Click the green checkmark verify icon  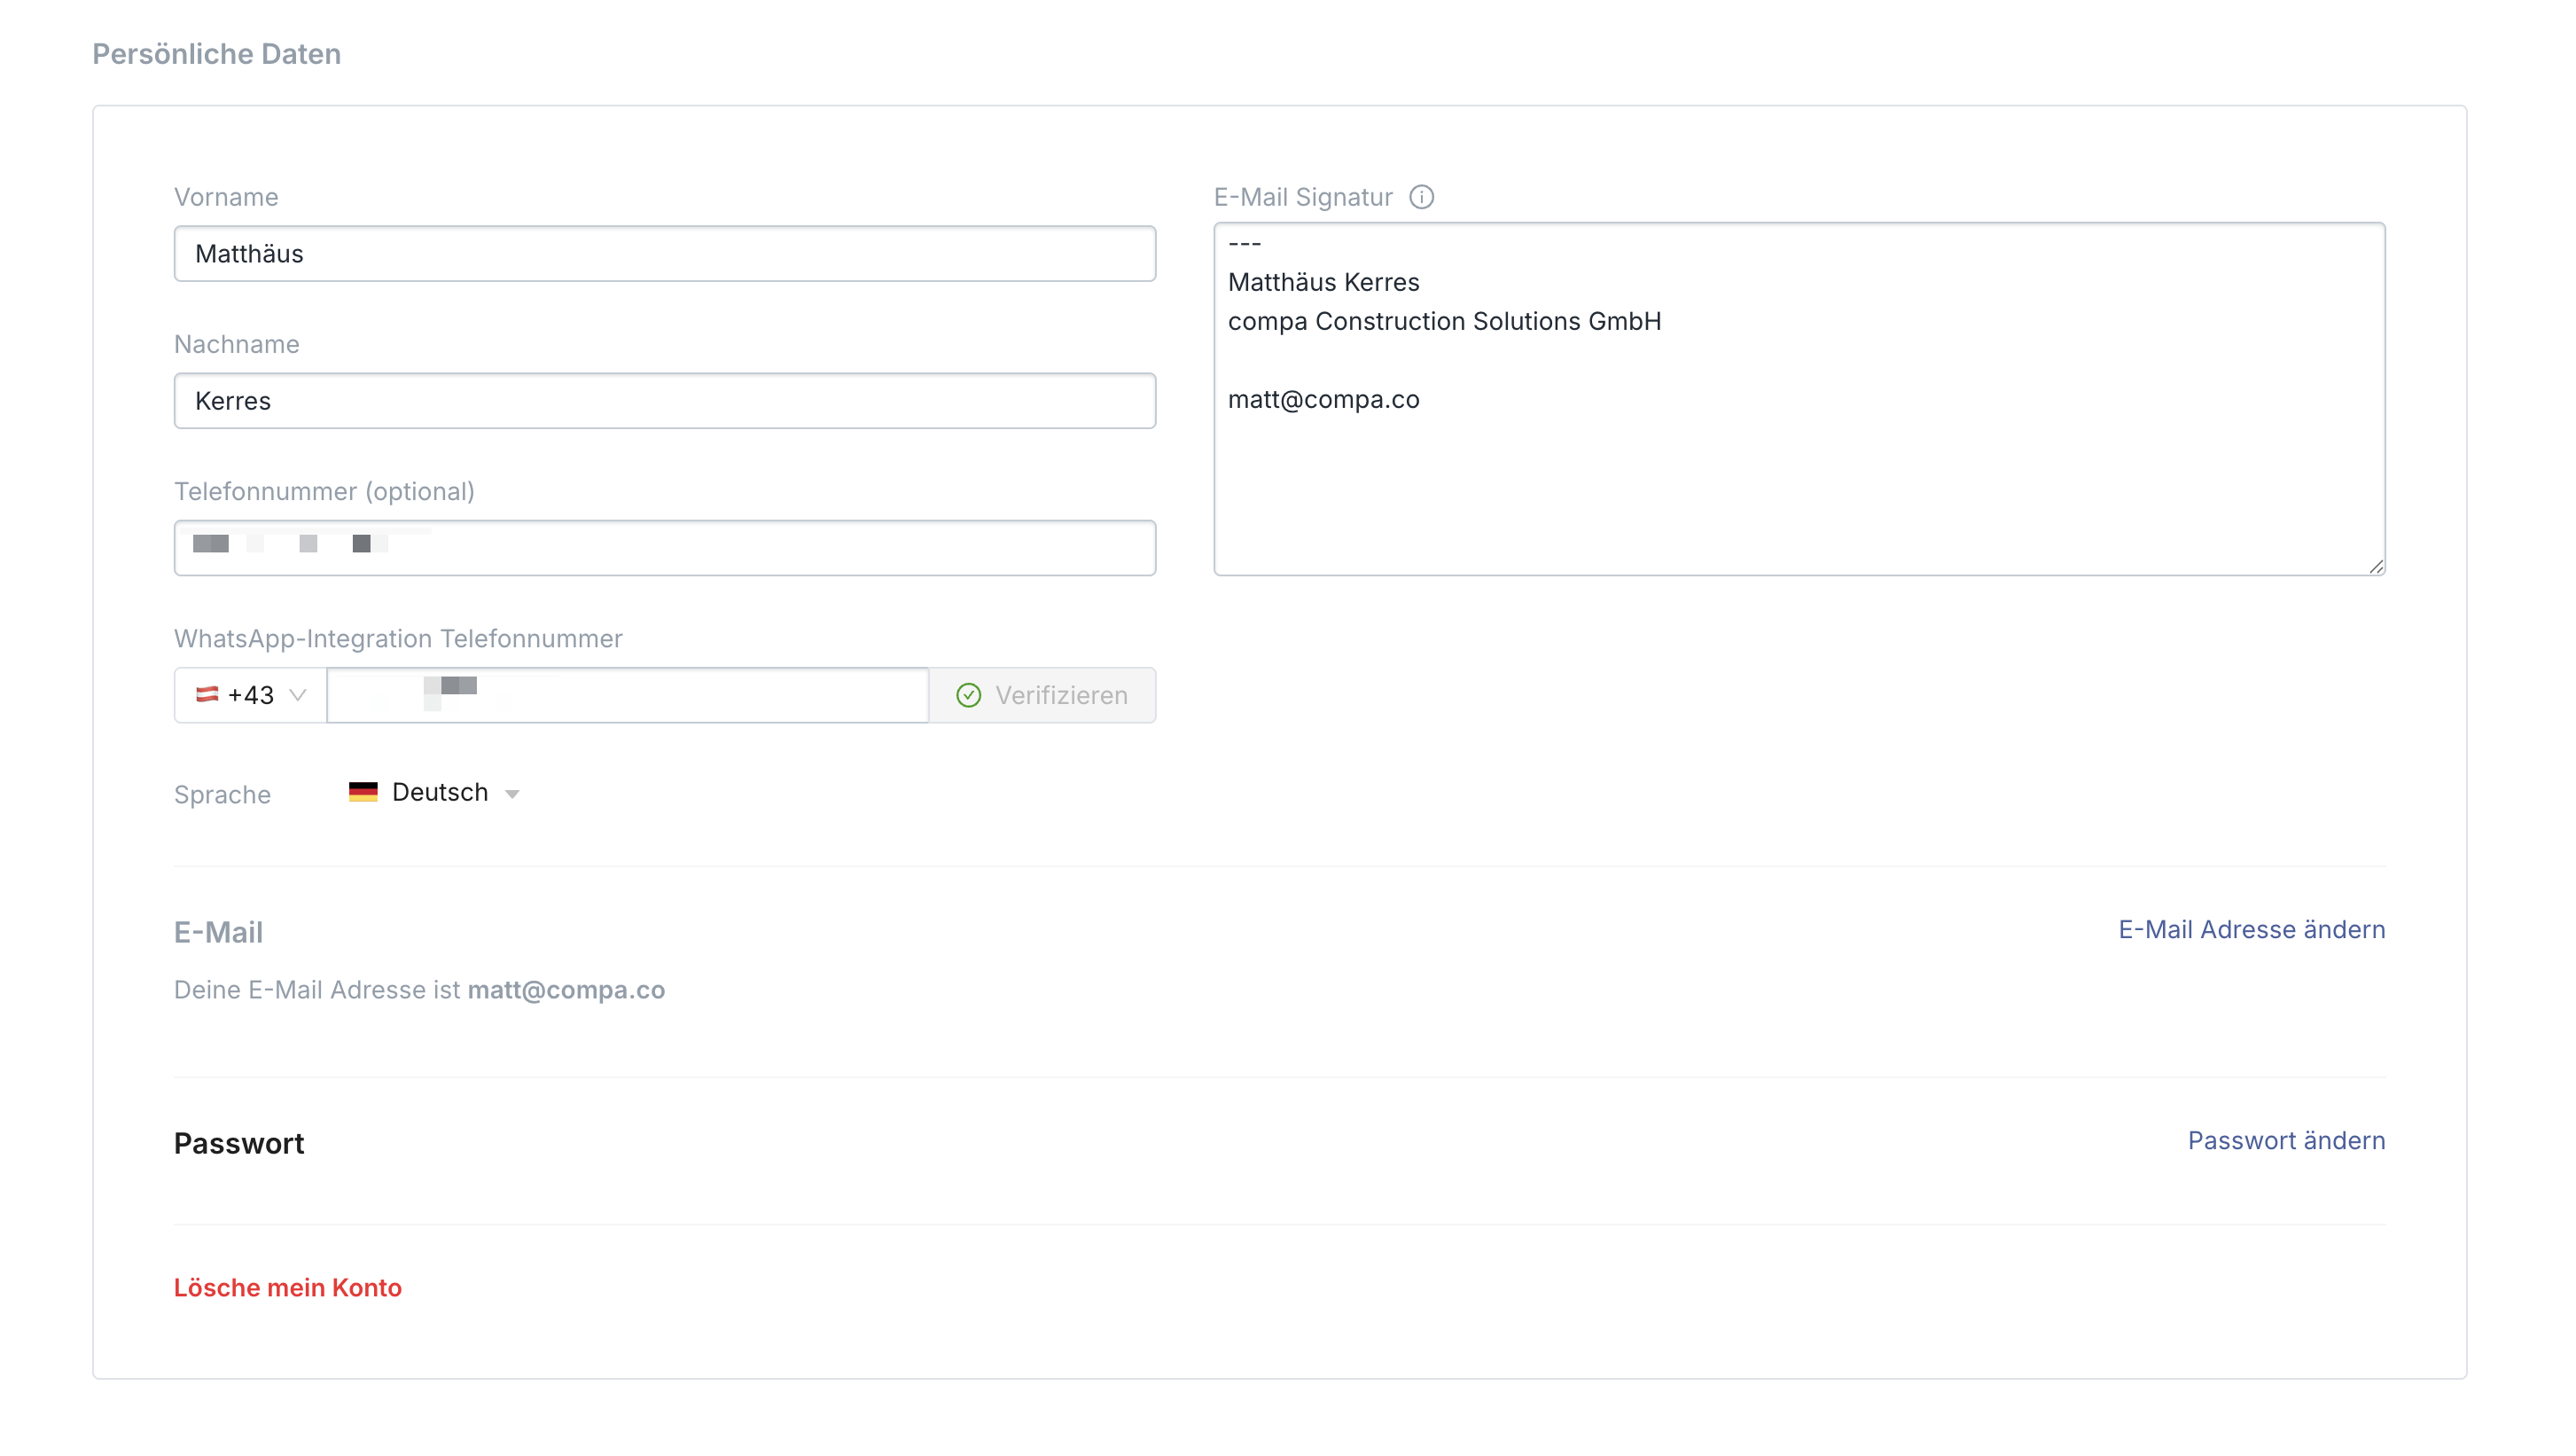click(968, 695)
